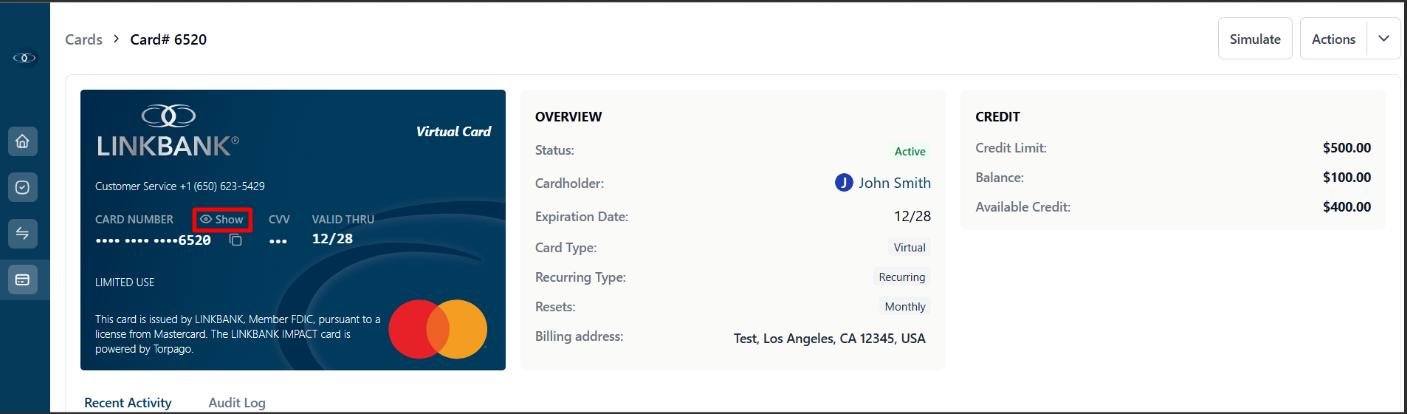Switch to the Audit Log tab
The image size is (1407, 414).
(237, 402)
